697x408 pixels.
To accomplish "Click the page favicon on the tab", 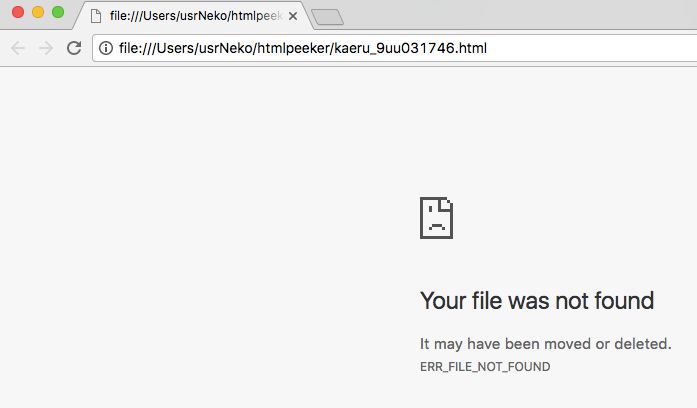I will coord(96,16).
